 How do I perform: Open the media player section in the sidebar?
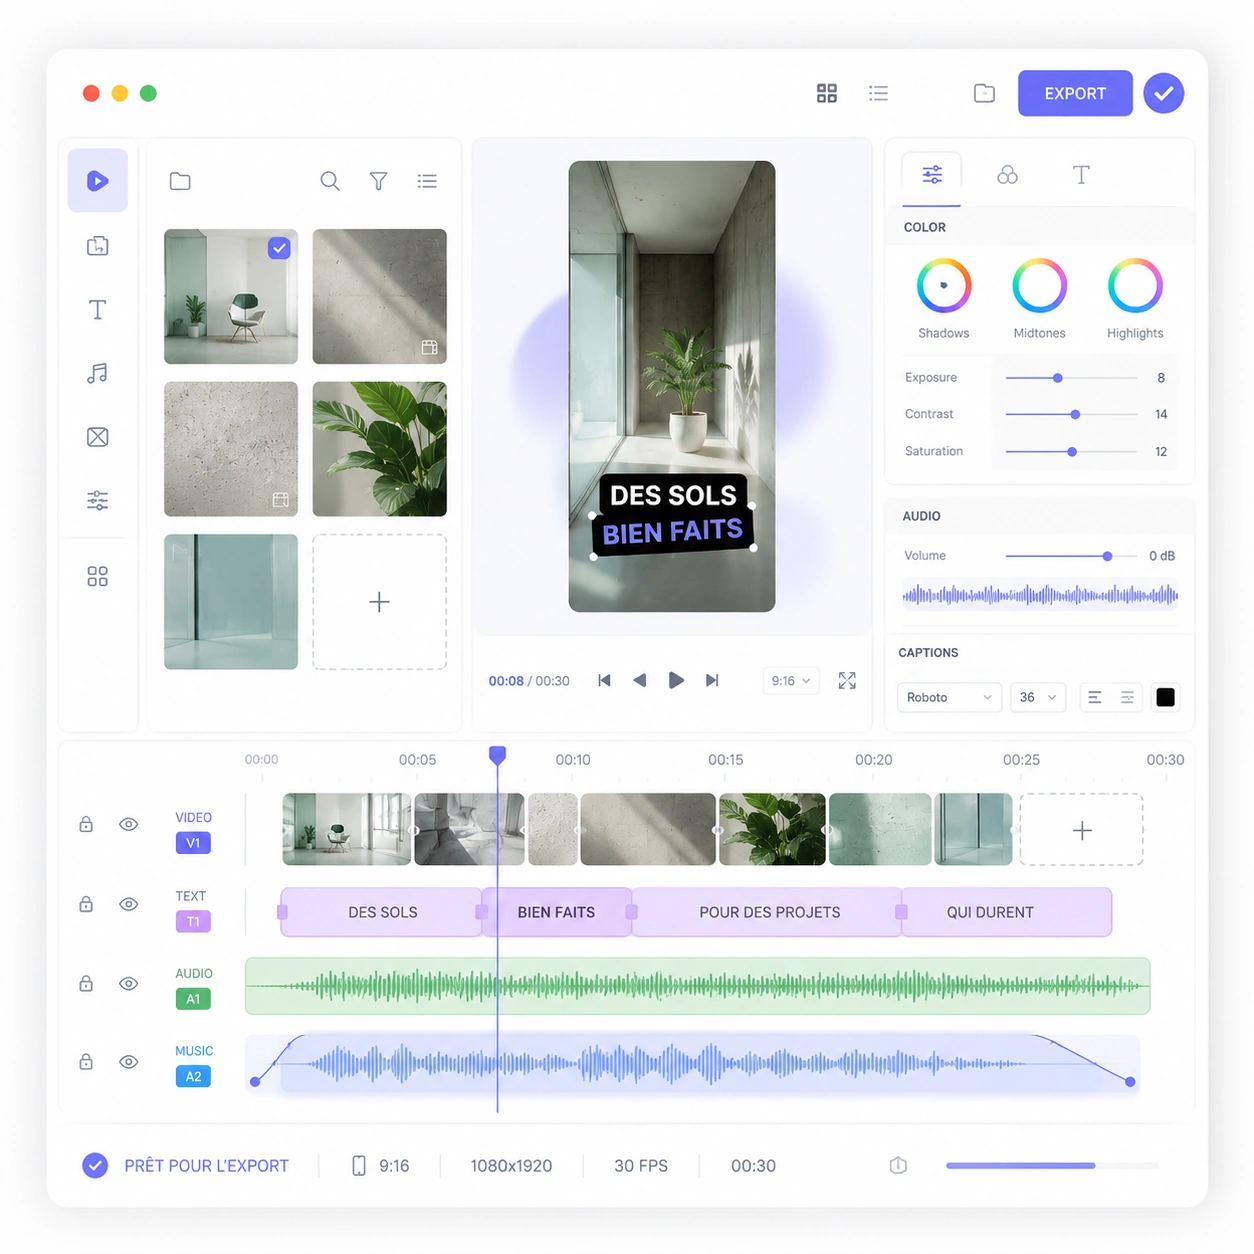click(97, 181)
